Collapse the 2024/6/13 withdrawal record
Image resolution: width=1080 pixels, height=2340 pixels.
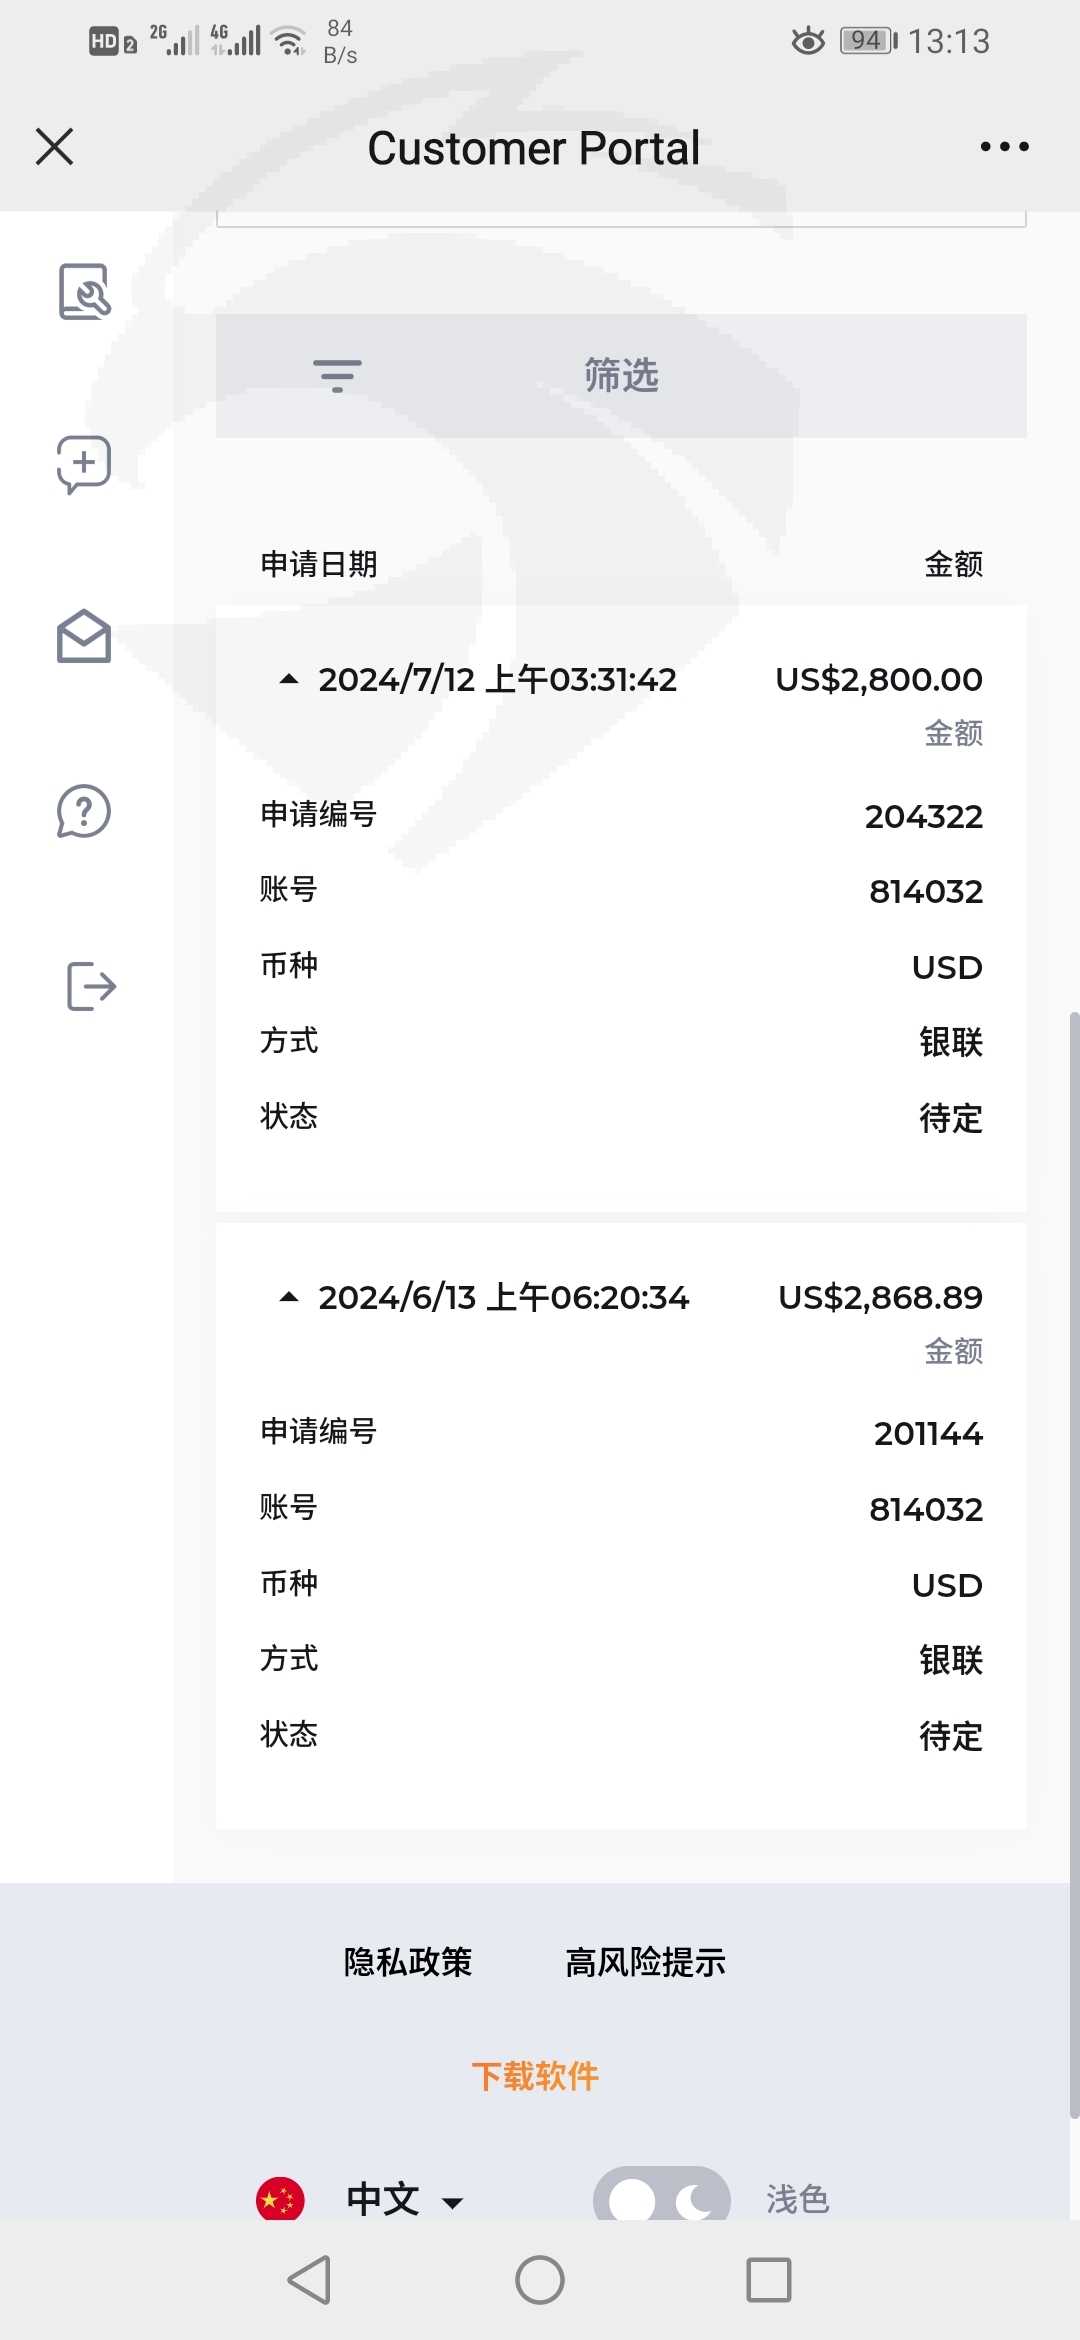click(x=289, y=1298)
